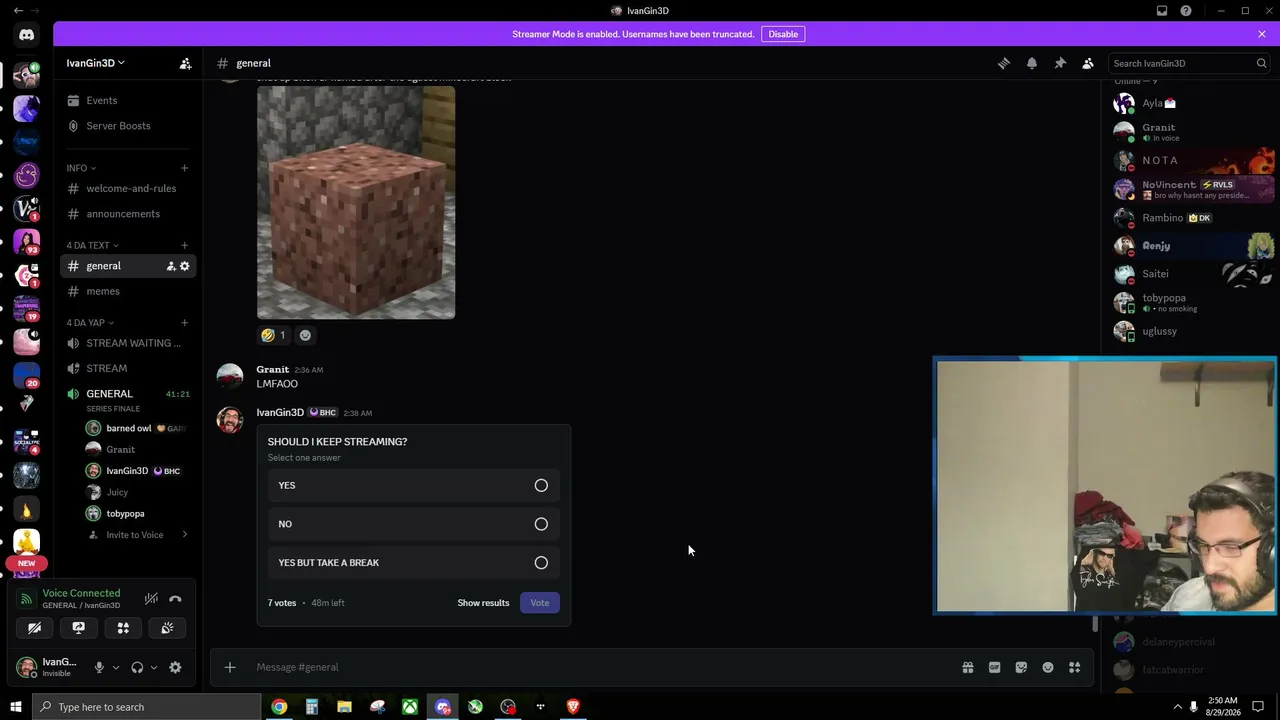
Task: Open Discord help in the title bar
Action: pos(1186,11)
